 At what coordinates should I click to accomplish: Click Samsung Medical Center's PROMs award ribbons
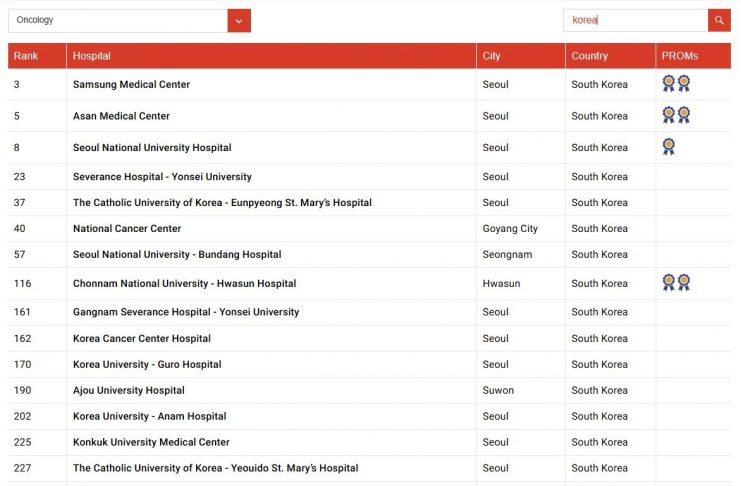pyautogui.click(x=676, y=84)
